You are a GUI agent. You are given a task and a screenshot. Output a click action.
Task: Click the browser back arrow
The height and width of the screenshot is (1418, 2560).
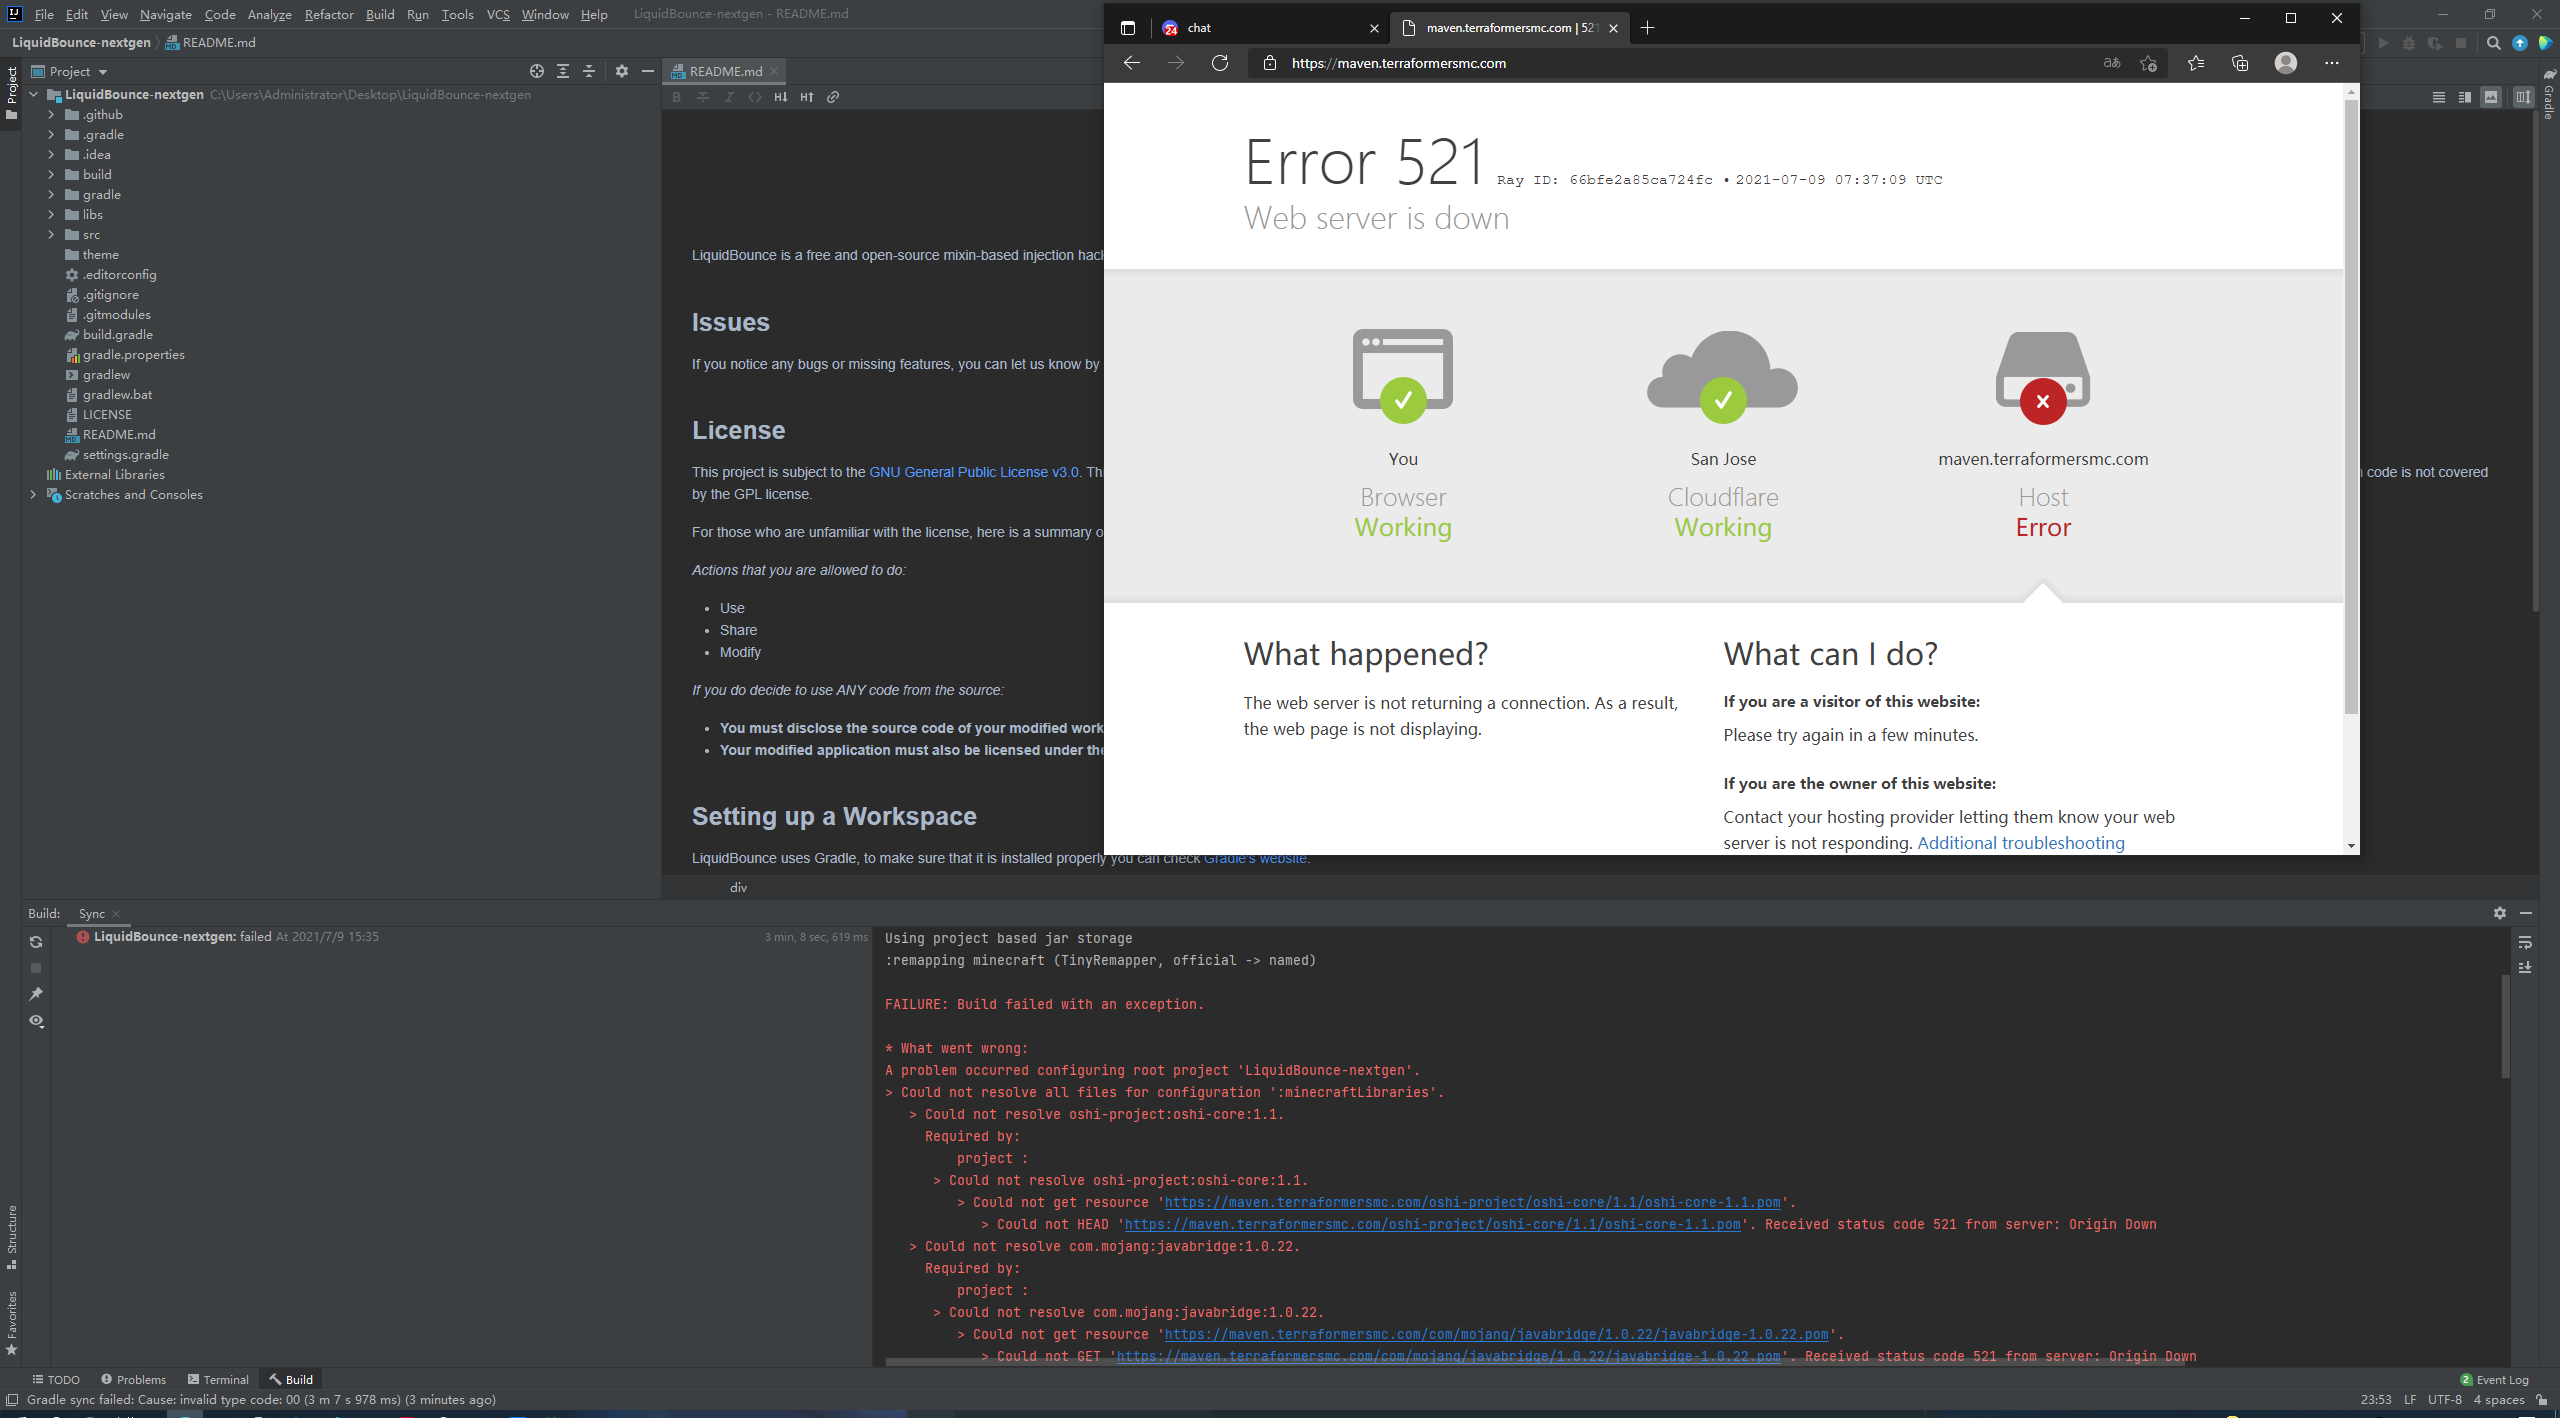[1132, 63]
